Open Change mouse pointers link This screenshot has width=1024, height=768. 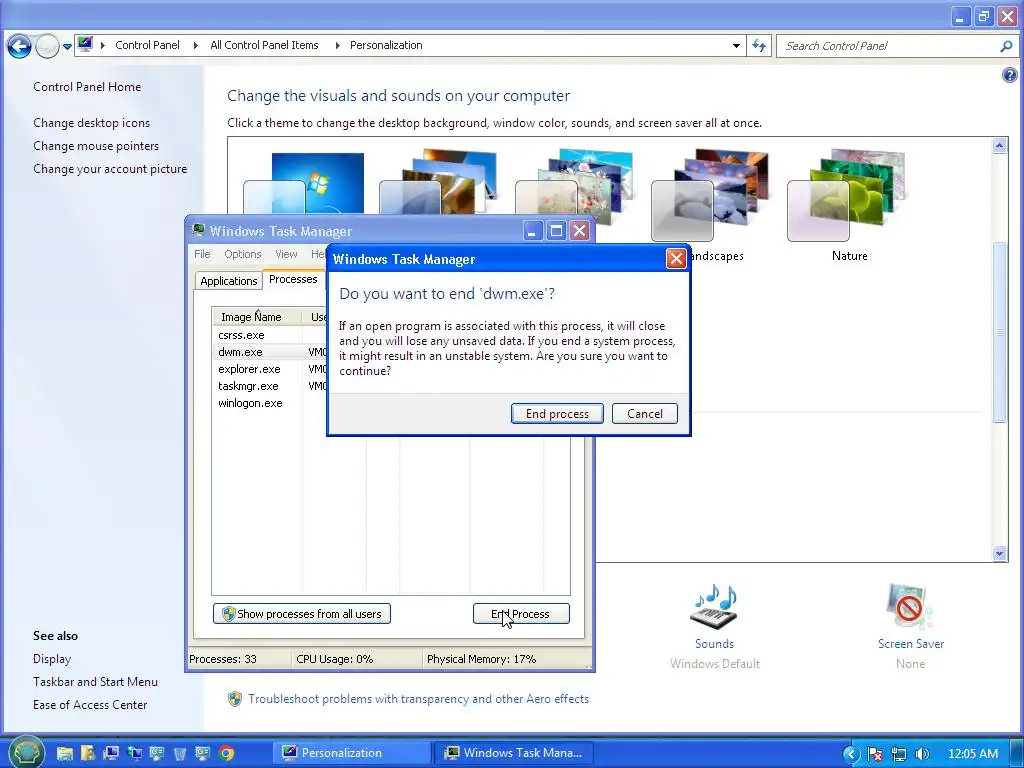pyautogui.click(x=96, y=146)
